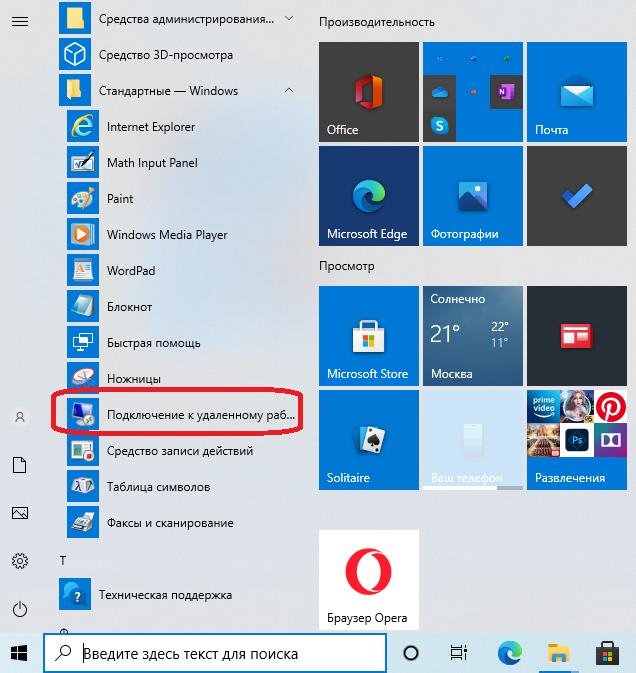
Task: Open Edge from the taskbar
Action: coord(509,653)
